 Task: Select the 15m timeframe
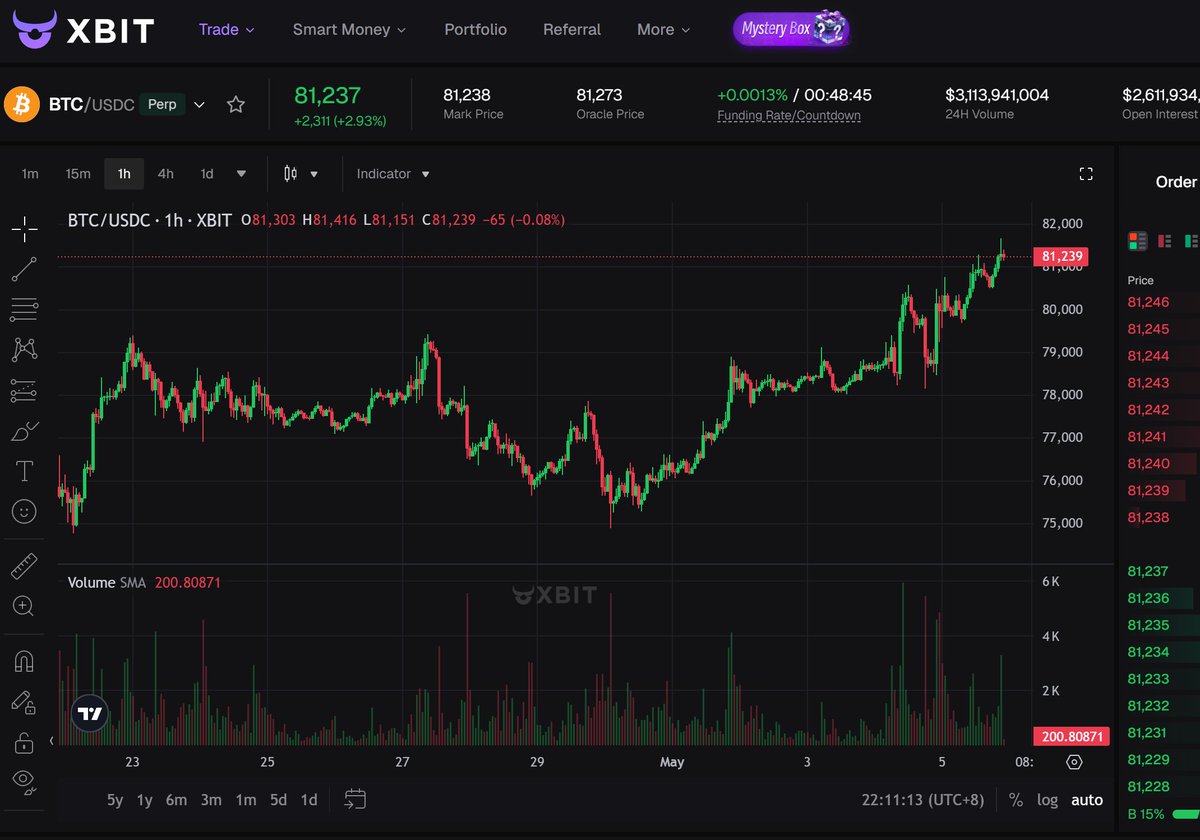coord(78,174)
